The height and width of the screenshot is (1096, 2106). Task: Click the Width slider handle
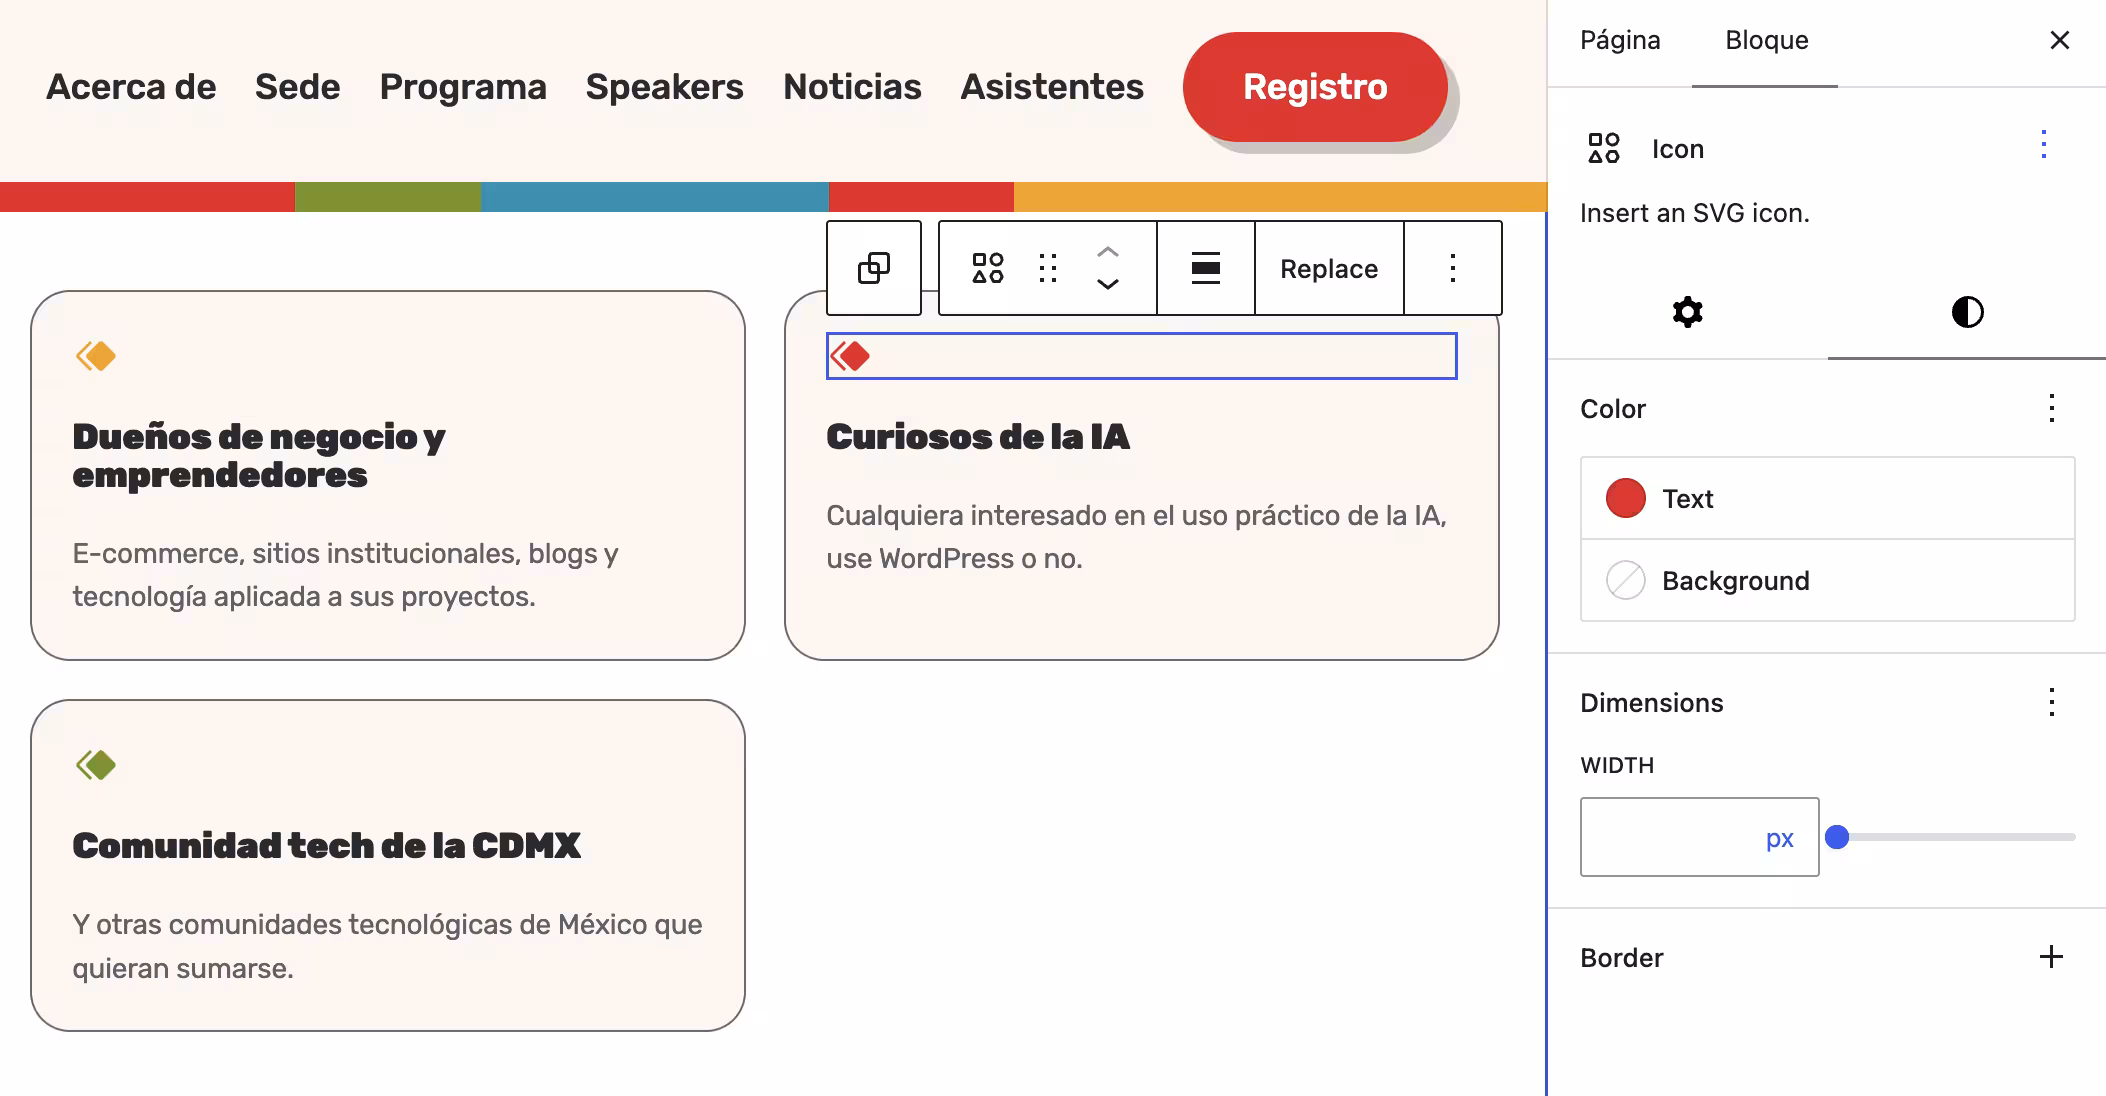[x=1837, y=837]
